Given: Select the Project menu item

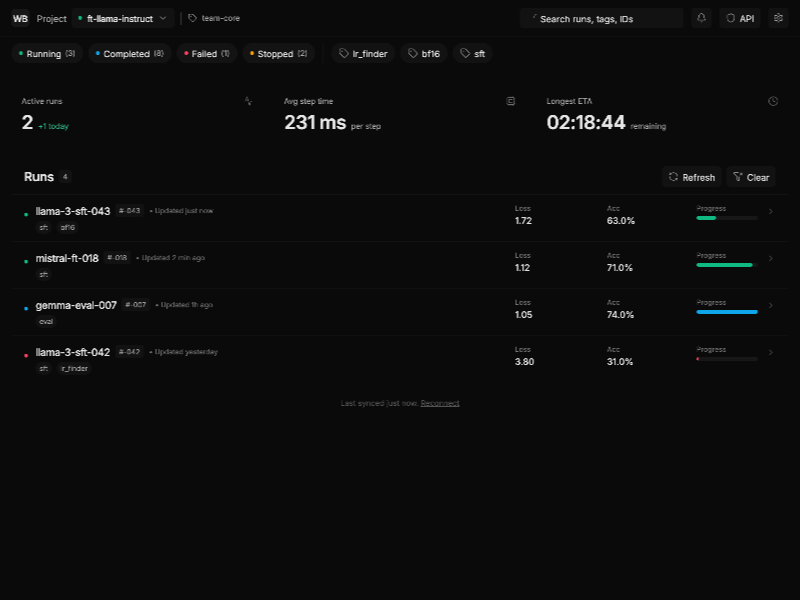Looking at the screenshot, I should point(52,18).
